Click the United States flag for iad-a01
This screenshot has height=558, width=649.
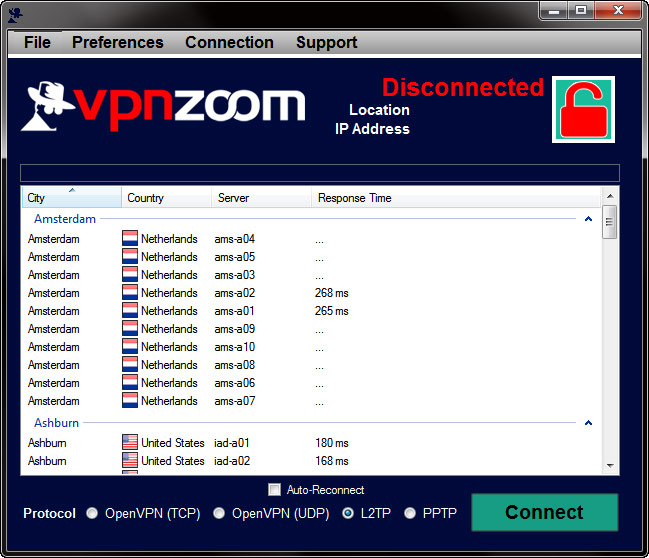coord(130,442)
